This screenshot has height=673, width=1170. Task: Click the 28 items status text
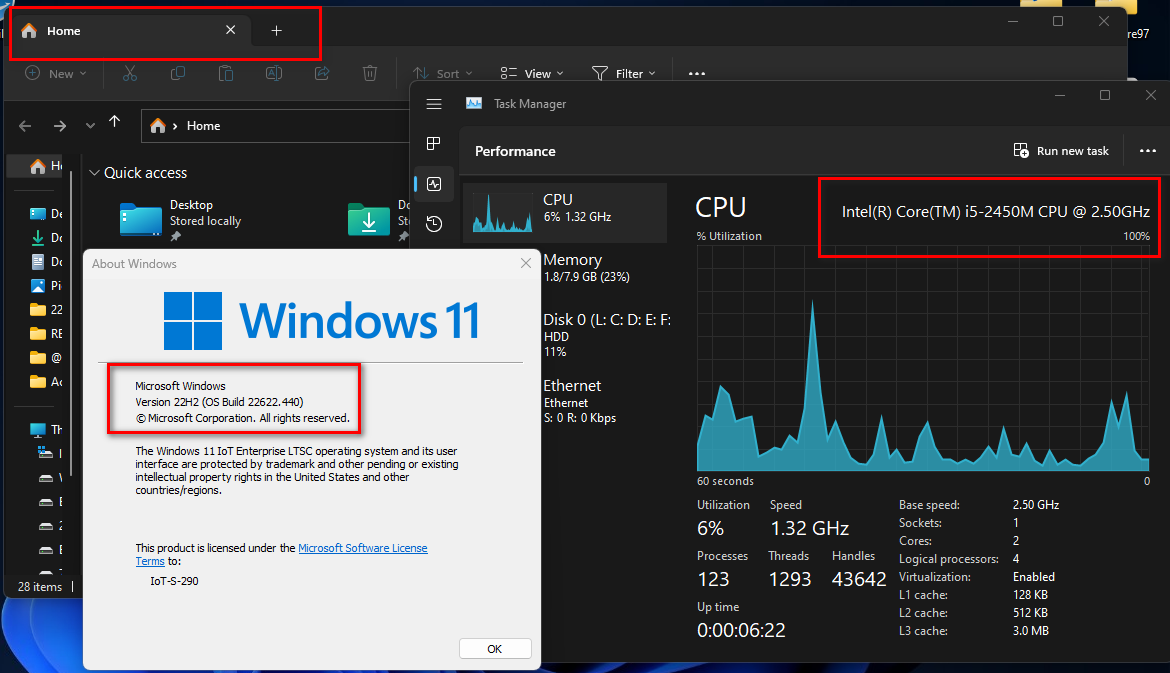click(x=40, y=587)
